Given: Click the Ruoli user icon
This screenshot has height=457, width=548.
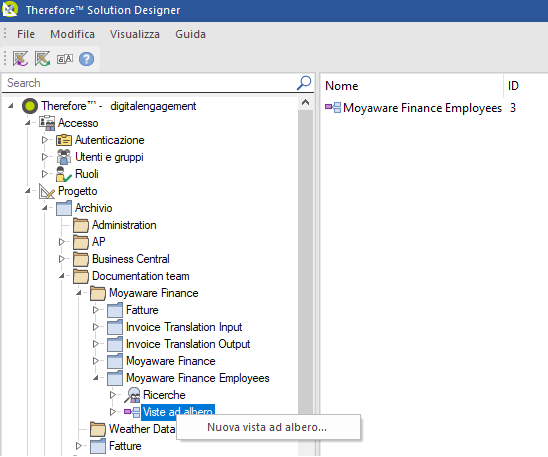Looking at the screenshot, I should point(63,174).
